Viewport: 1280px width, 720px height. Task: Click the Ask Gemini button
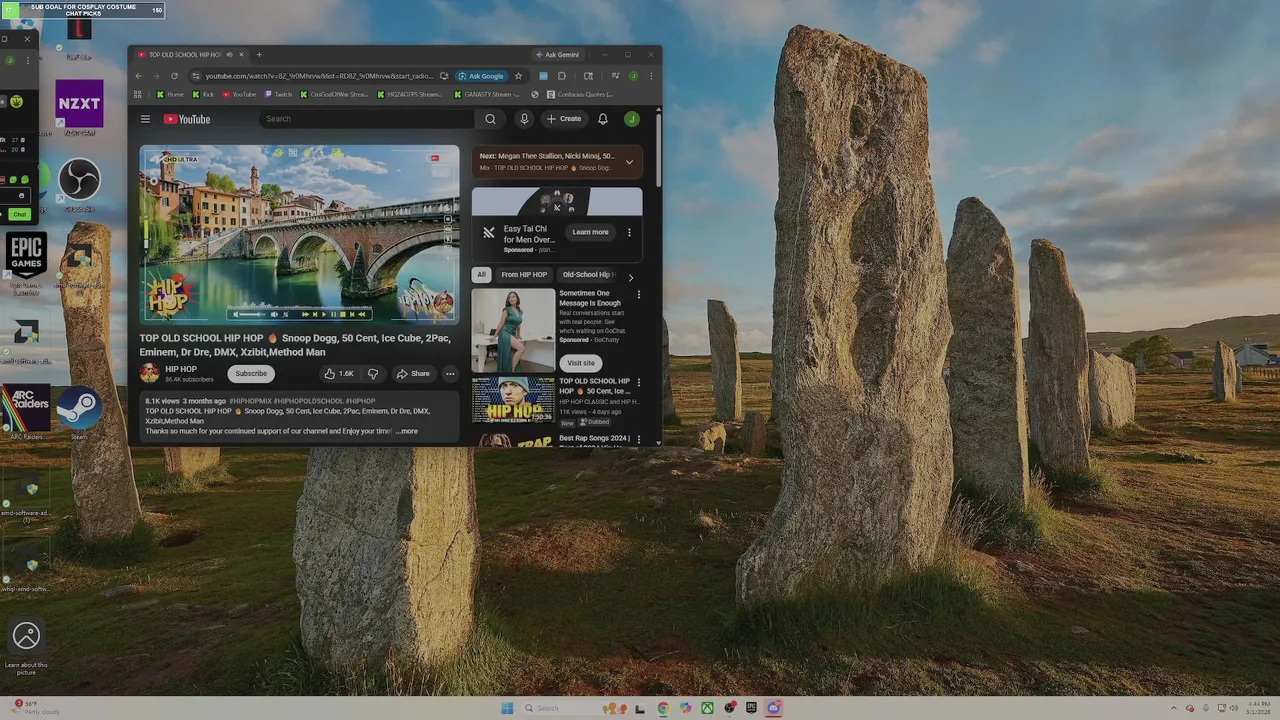point(557,55)
